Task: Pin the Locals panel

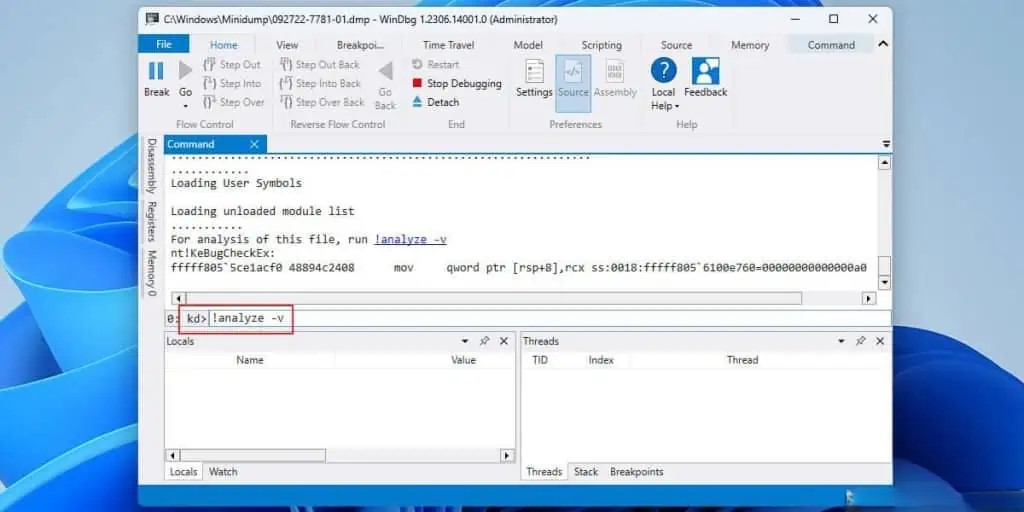Action: (x=484, y=341)
